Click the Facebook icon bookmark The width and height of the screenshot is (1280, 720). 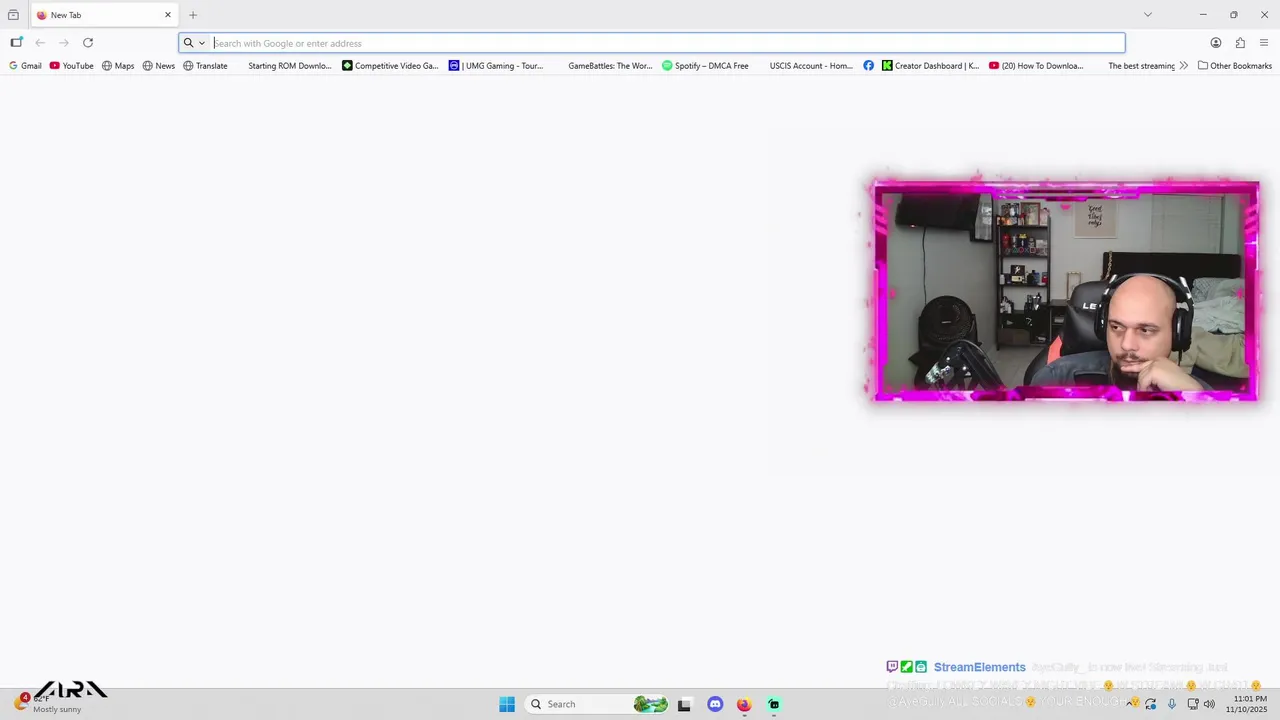pos(868,66)
